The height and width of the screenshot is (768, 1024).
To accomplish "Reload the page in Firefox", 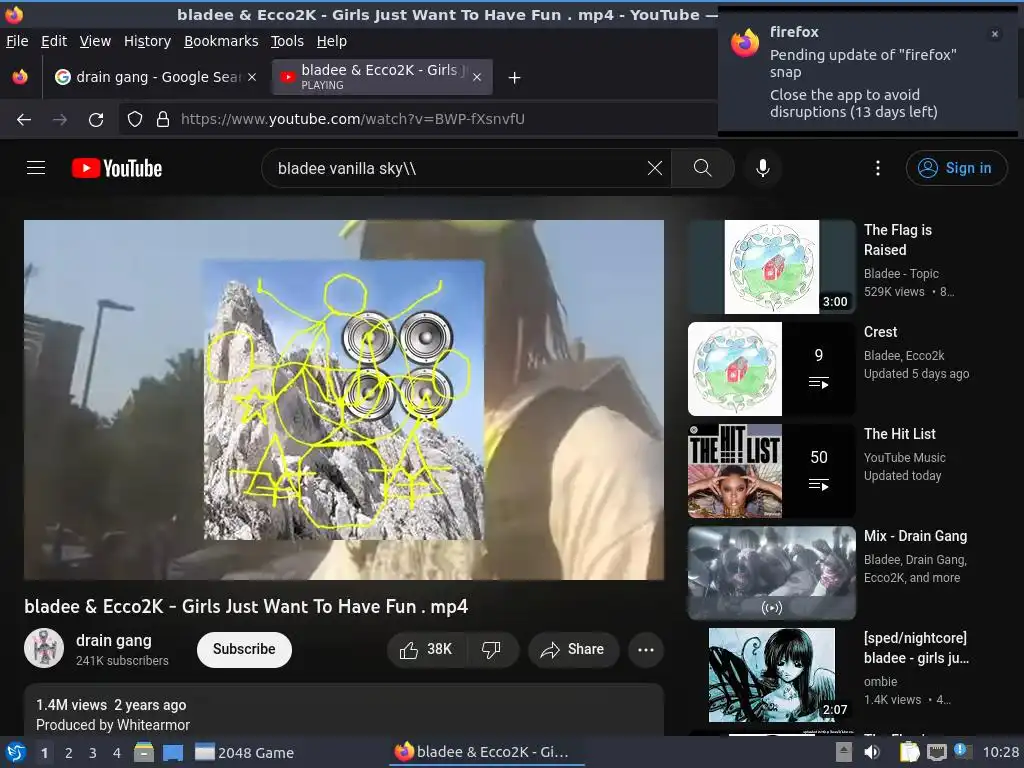I will click(x=96, y=120).
